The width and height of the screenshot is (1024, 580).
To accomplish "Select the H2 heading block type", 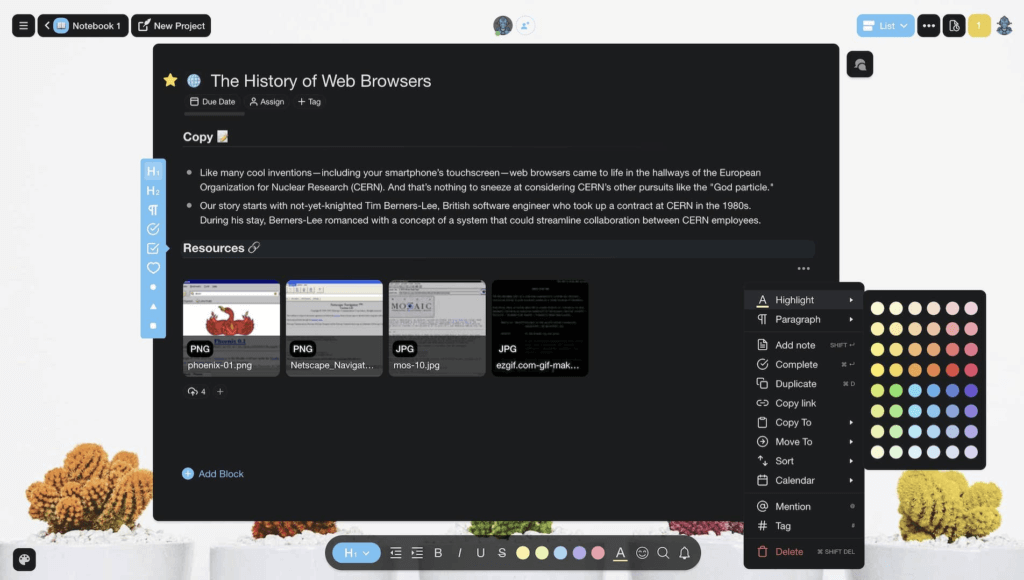I will pyautogui.click(x=153, y=191).
